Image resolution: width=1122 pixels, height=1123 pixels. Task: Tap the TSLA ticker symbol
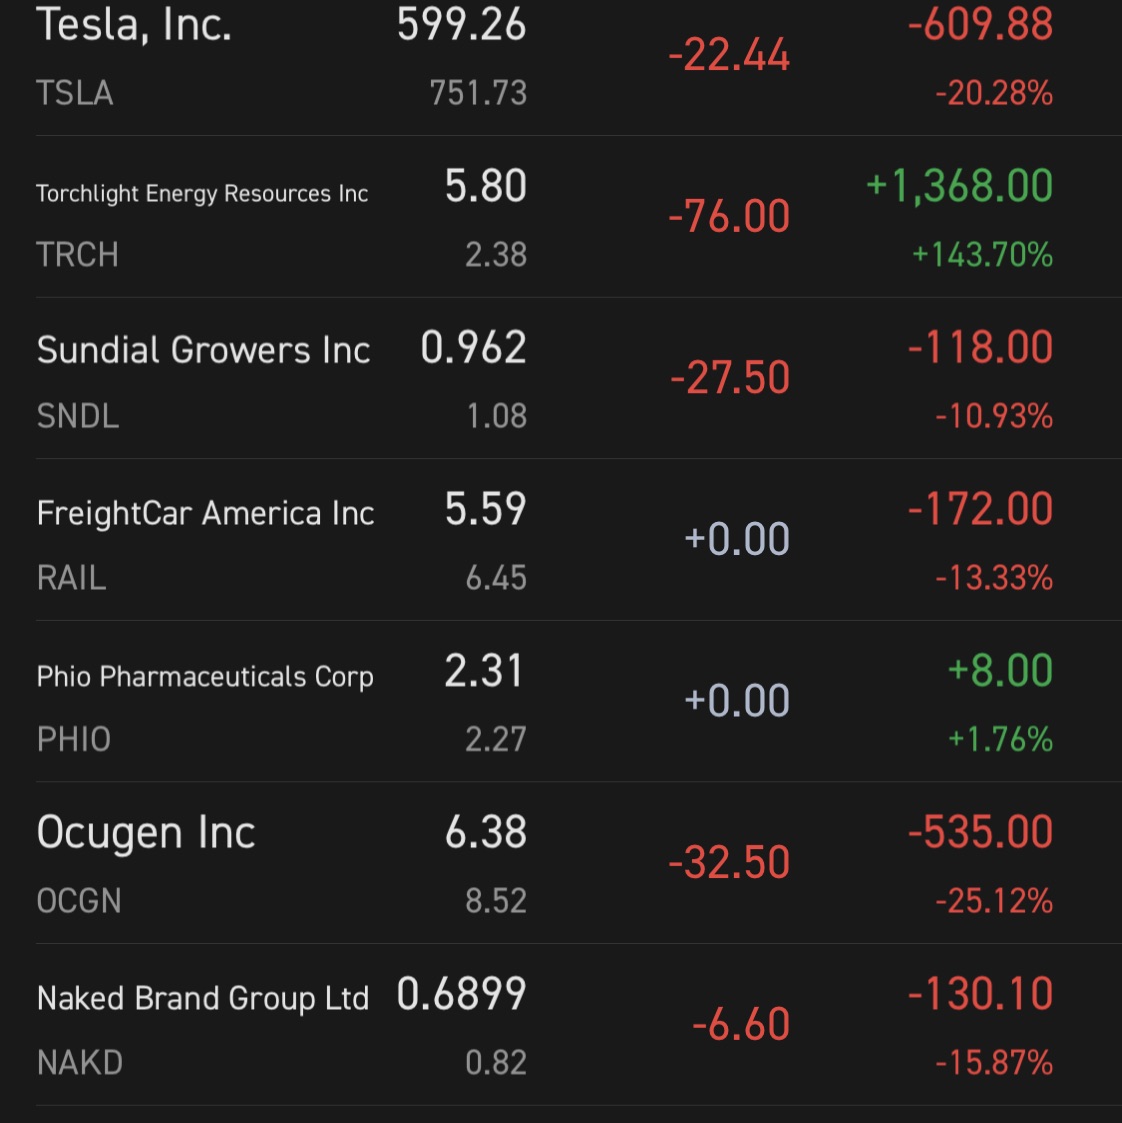click(x=75, y=93)
